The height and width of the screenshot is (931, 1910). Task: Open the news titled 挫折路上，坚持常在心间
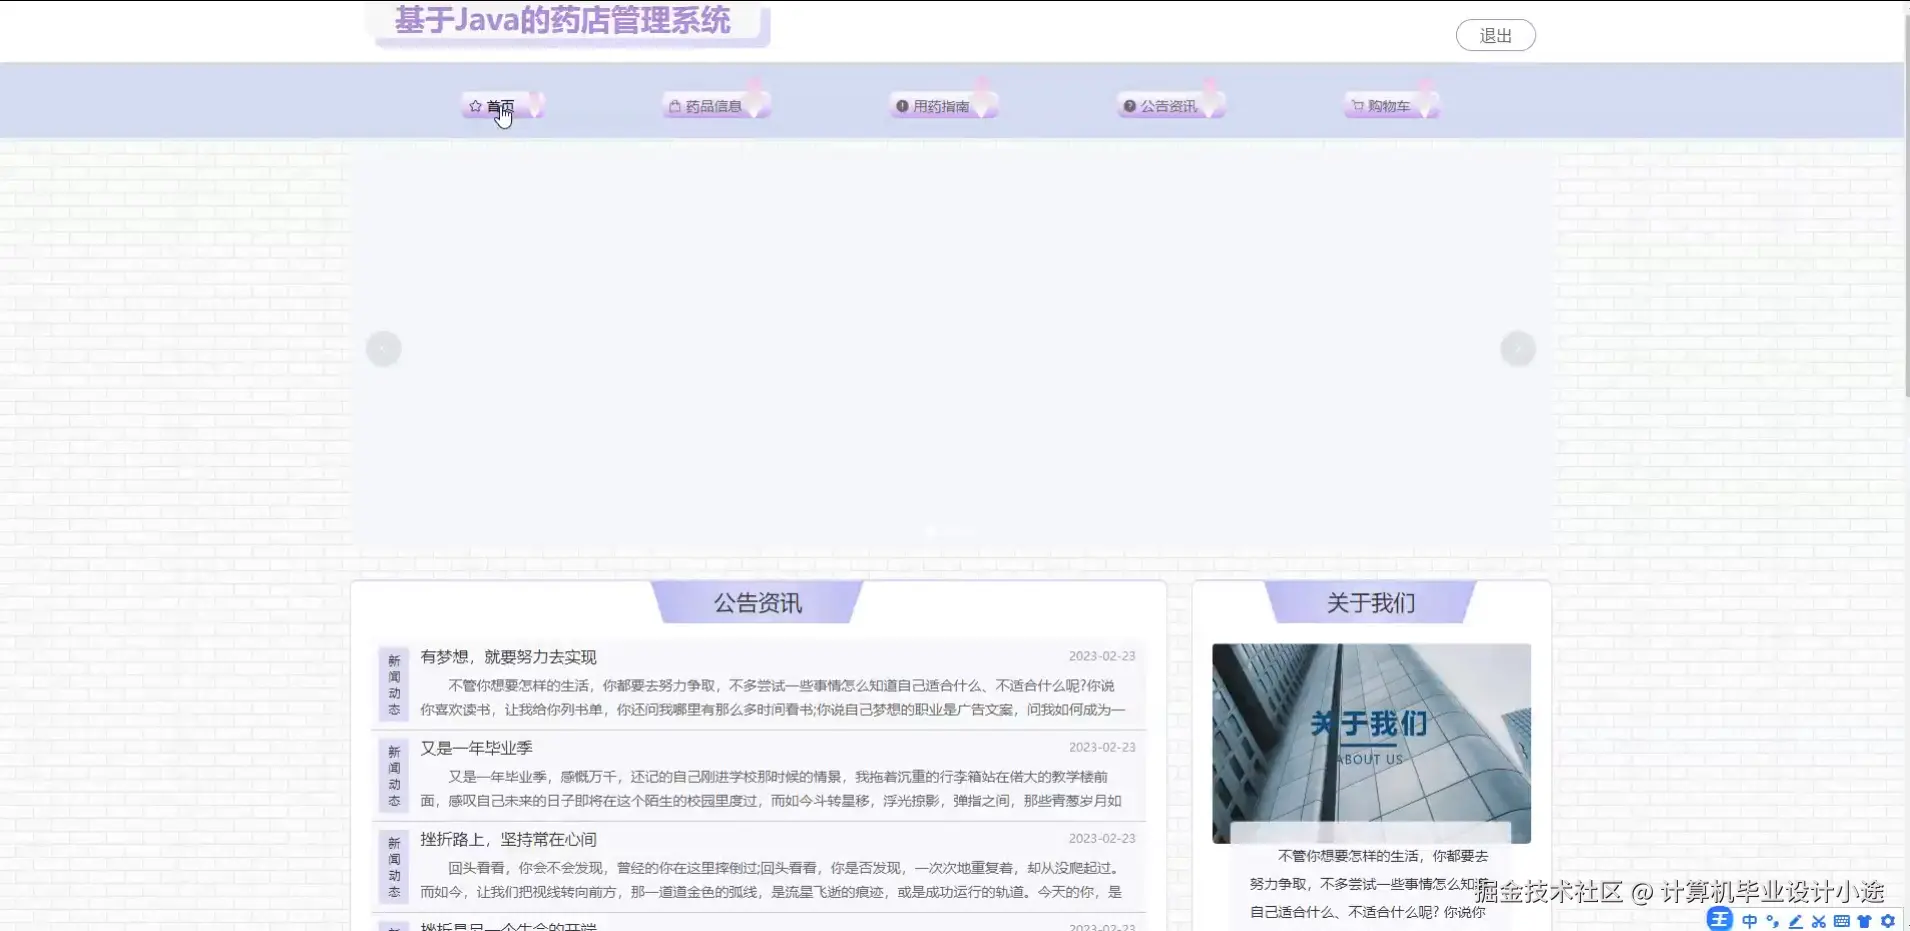[508, 839]
